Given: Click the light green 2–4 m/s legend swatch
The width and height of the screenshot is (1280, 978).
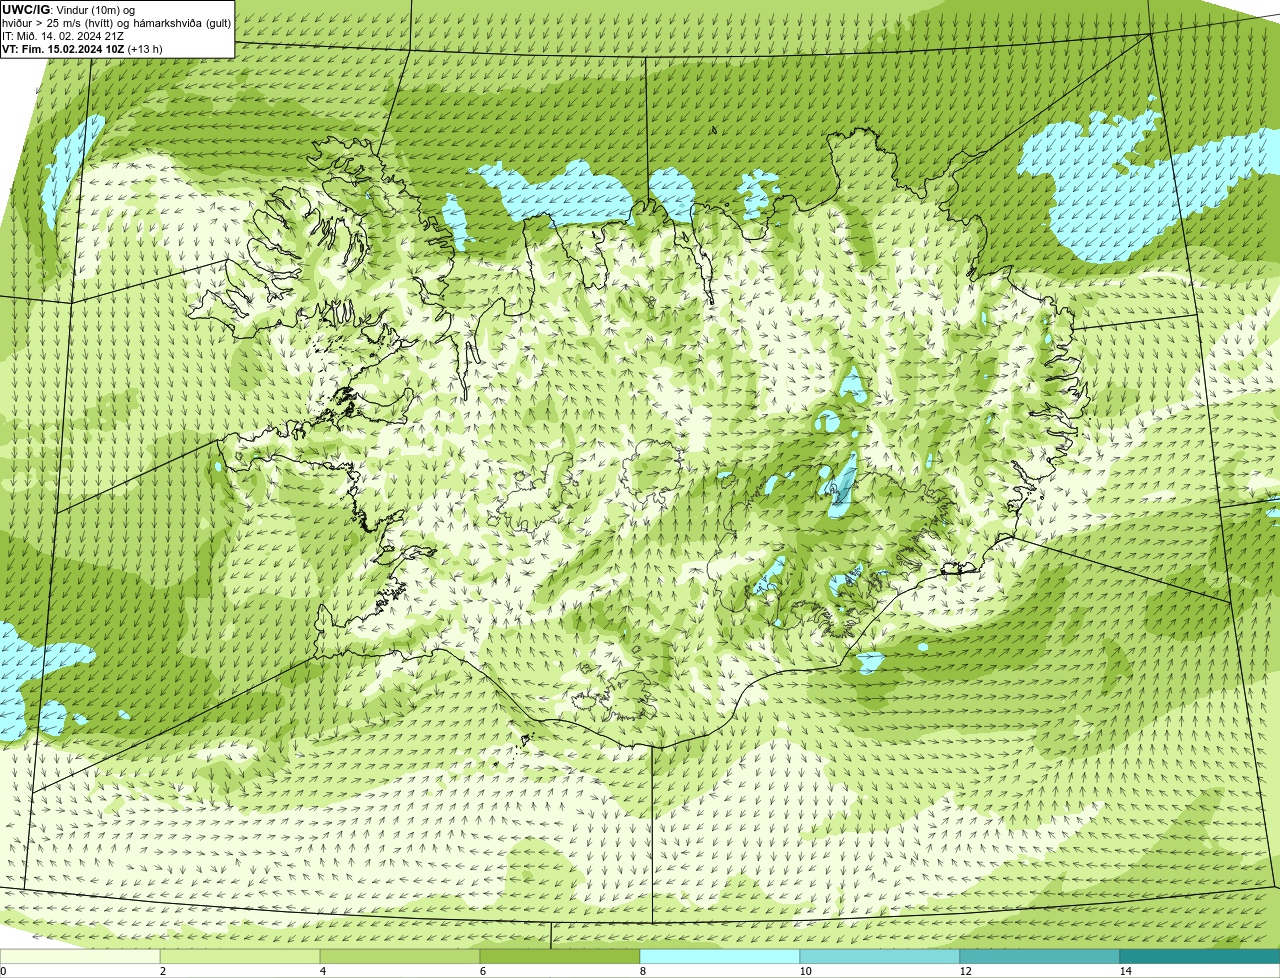Looking at the screenshot, I should [240, 957].
